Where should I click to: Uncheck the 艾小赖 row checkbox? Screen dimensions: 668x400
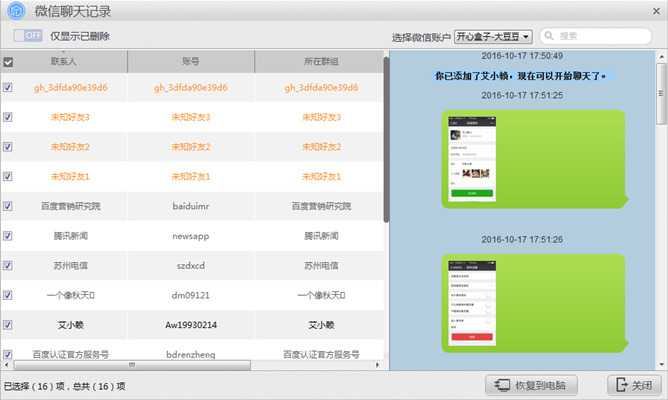pyautogui.click(x=8, y=325)
